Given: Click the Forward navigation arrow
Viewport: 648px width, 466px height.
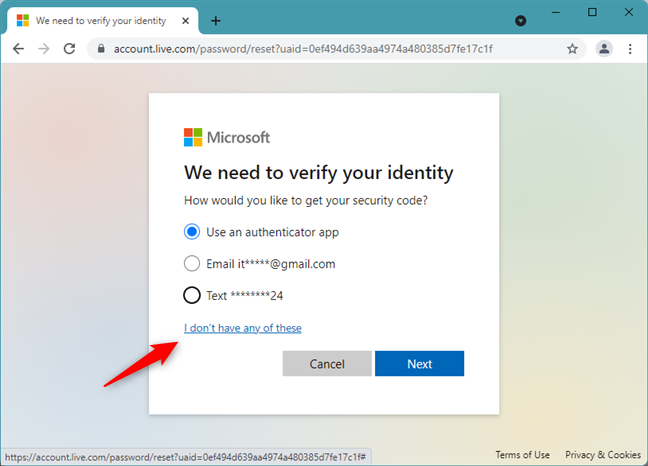Looking at the screenshot, I should tap(44, 48).
